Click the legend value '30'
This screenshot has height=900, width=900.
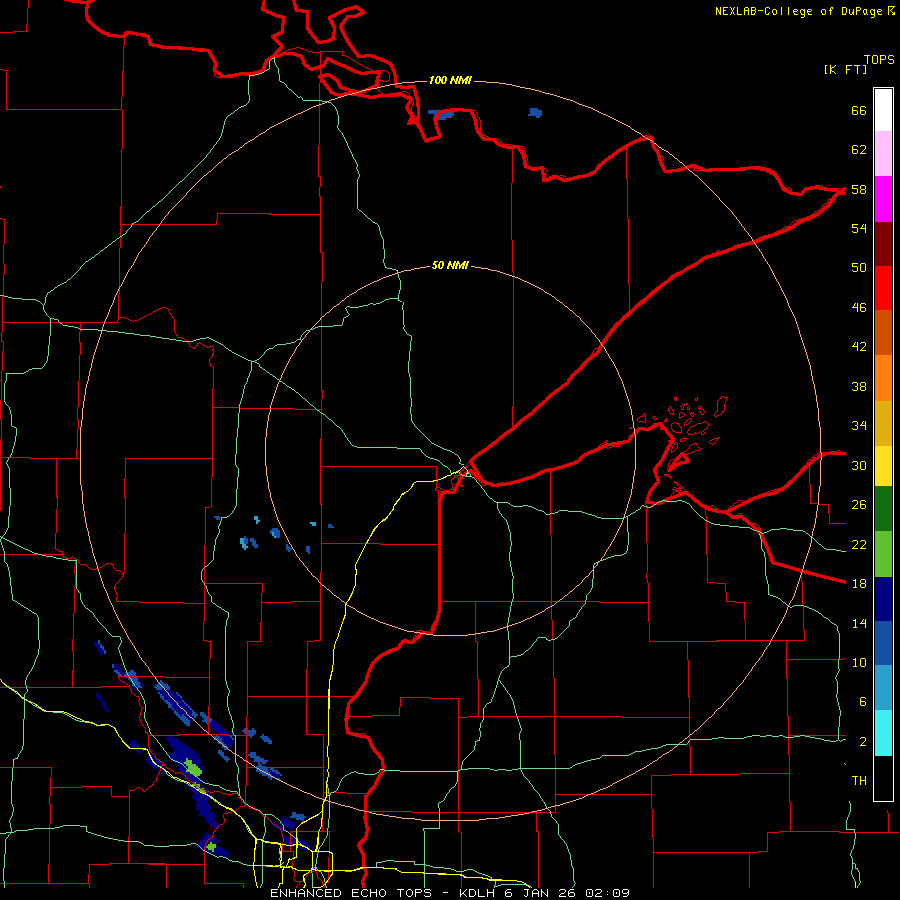pyautogui.click(x=859, y=465)
